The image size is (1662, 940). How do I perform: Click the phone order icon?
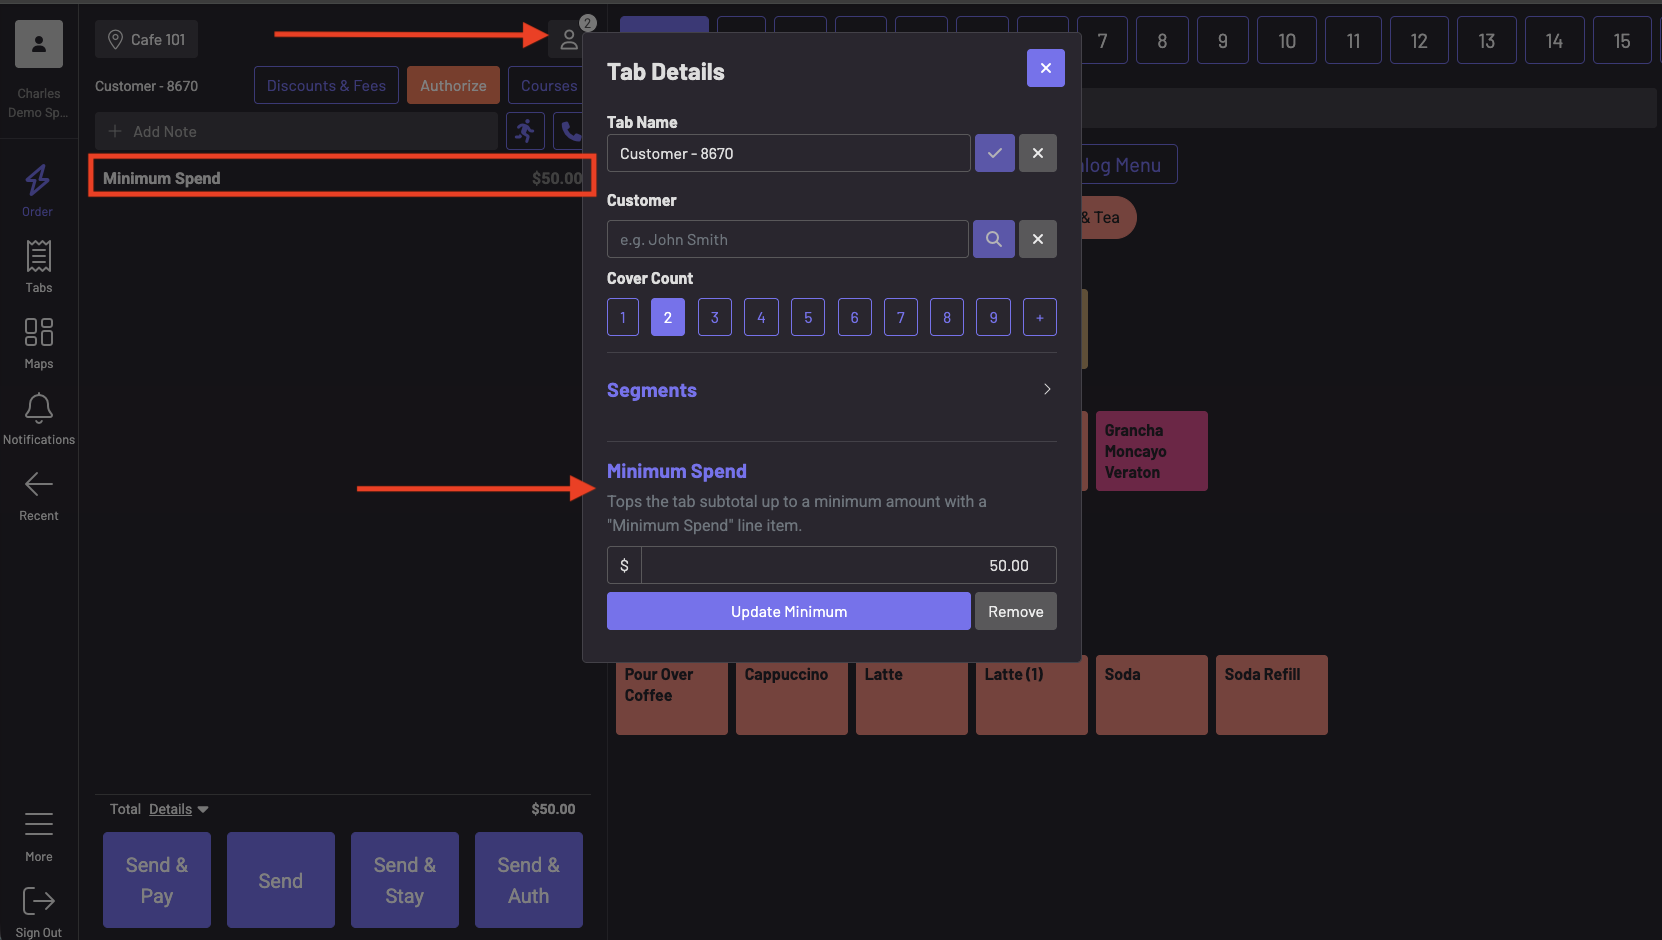(x=569, y=131)
